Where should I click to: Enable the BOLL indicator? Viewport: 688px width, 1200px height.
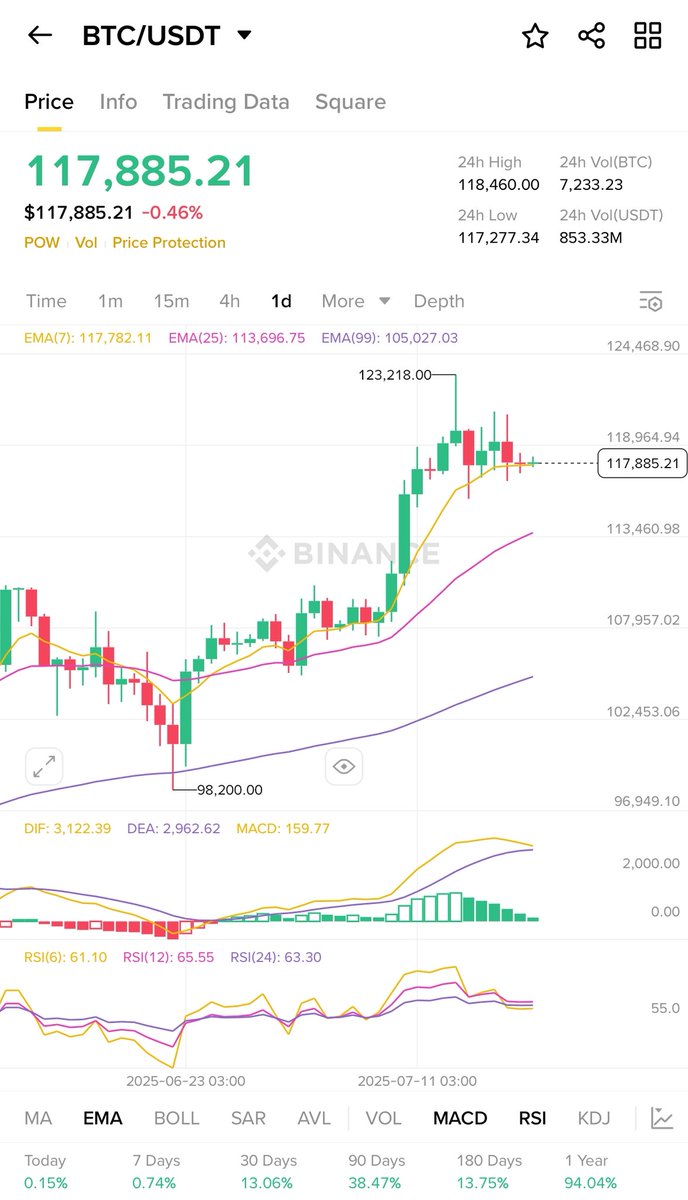point(176,1118)
